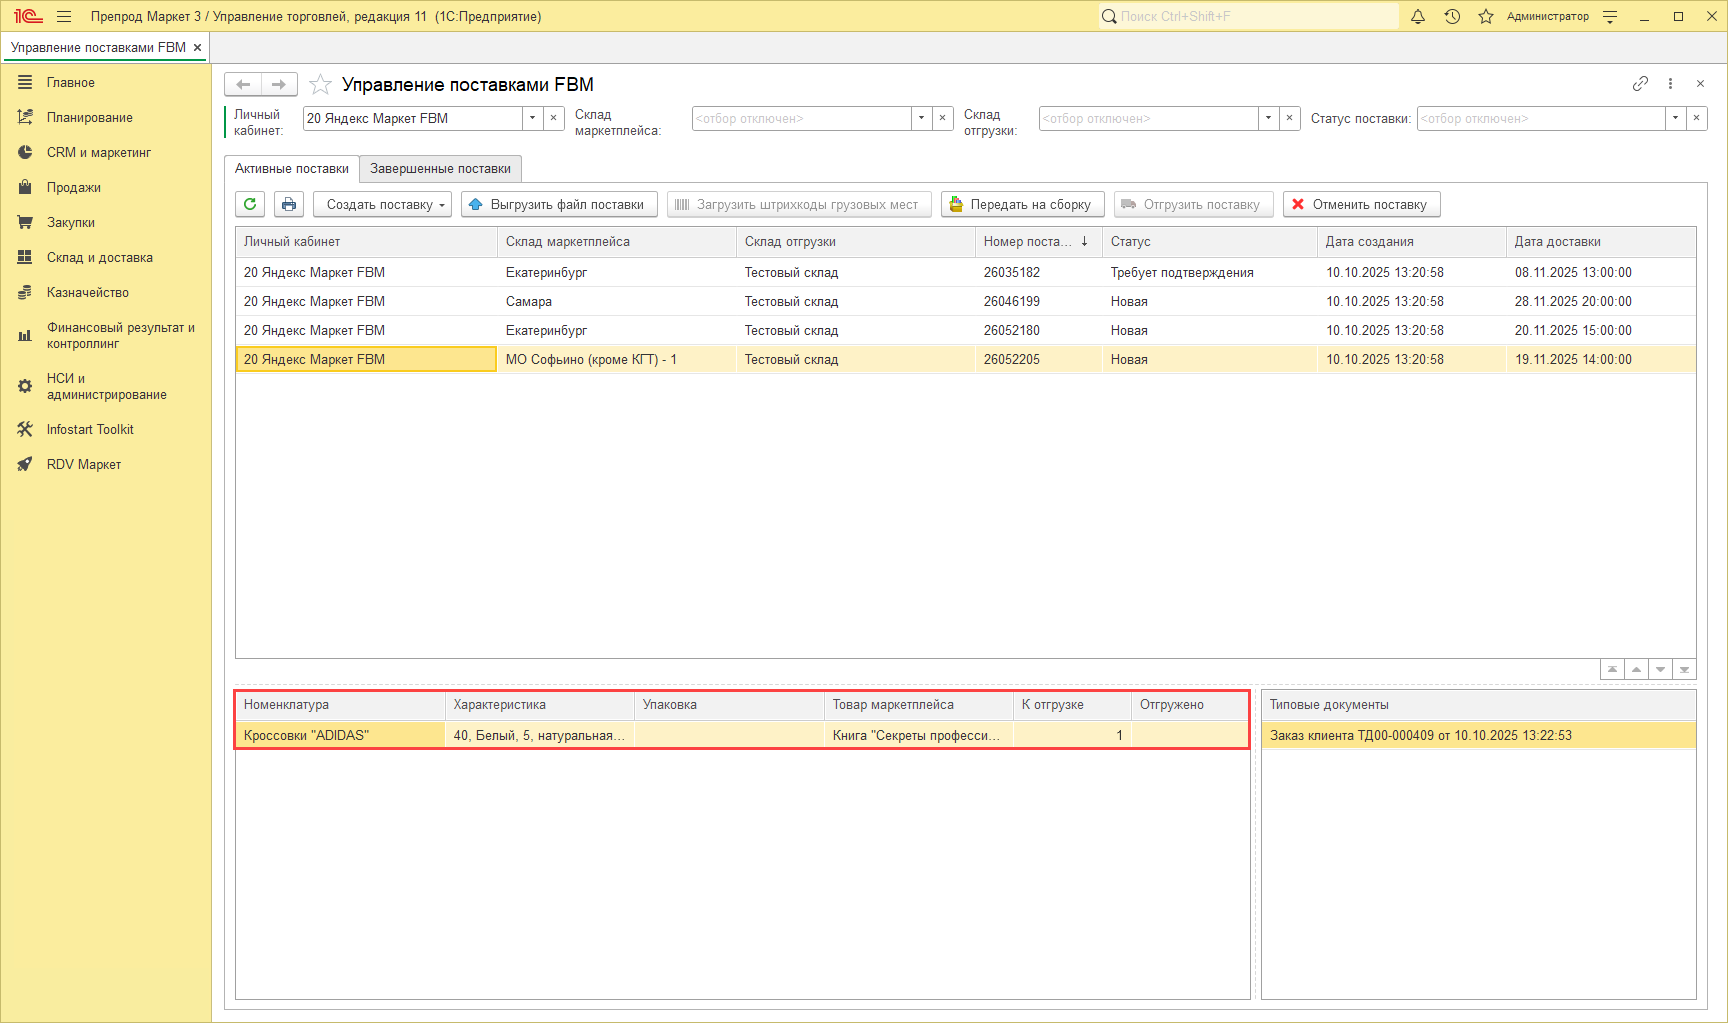Click the Отменить поставку button
The width and height of the screenshot is (1728, 1023).
pyautogui.click(x=1361, y=204)
